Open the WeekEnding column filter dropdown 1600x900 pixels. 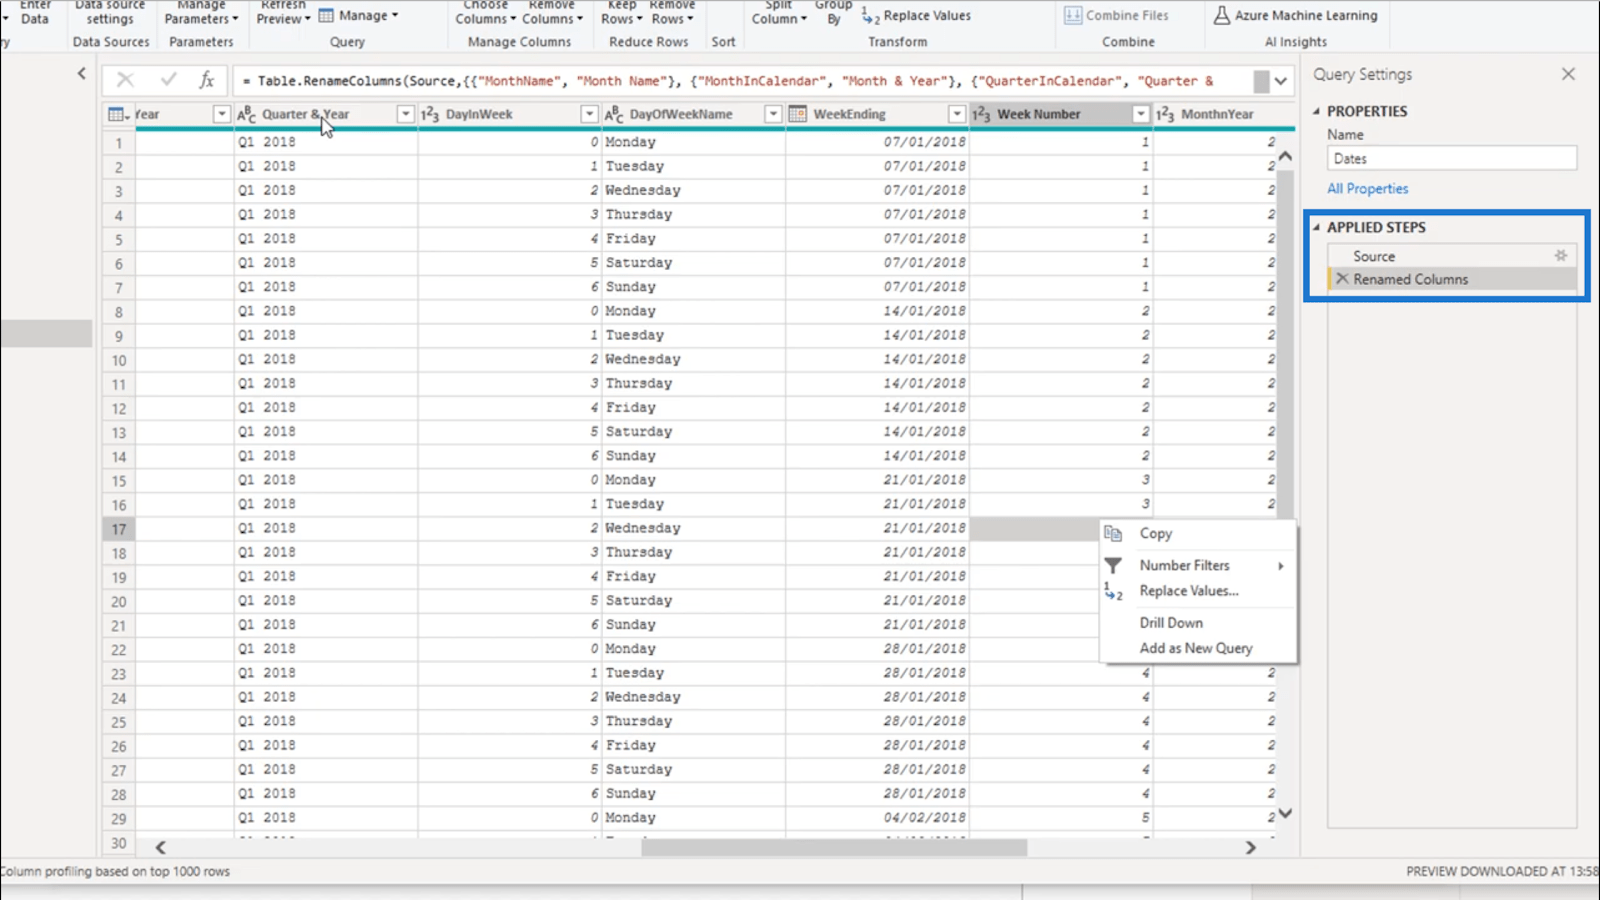click(957, 114)
